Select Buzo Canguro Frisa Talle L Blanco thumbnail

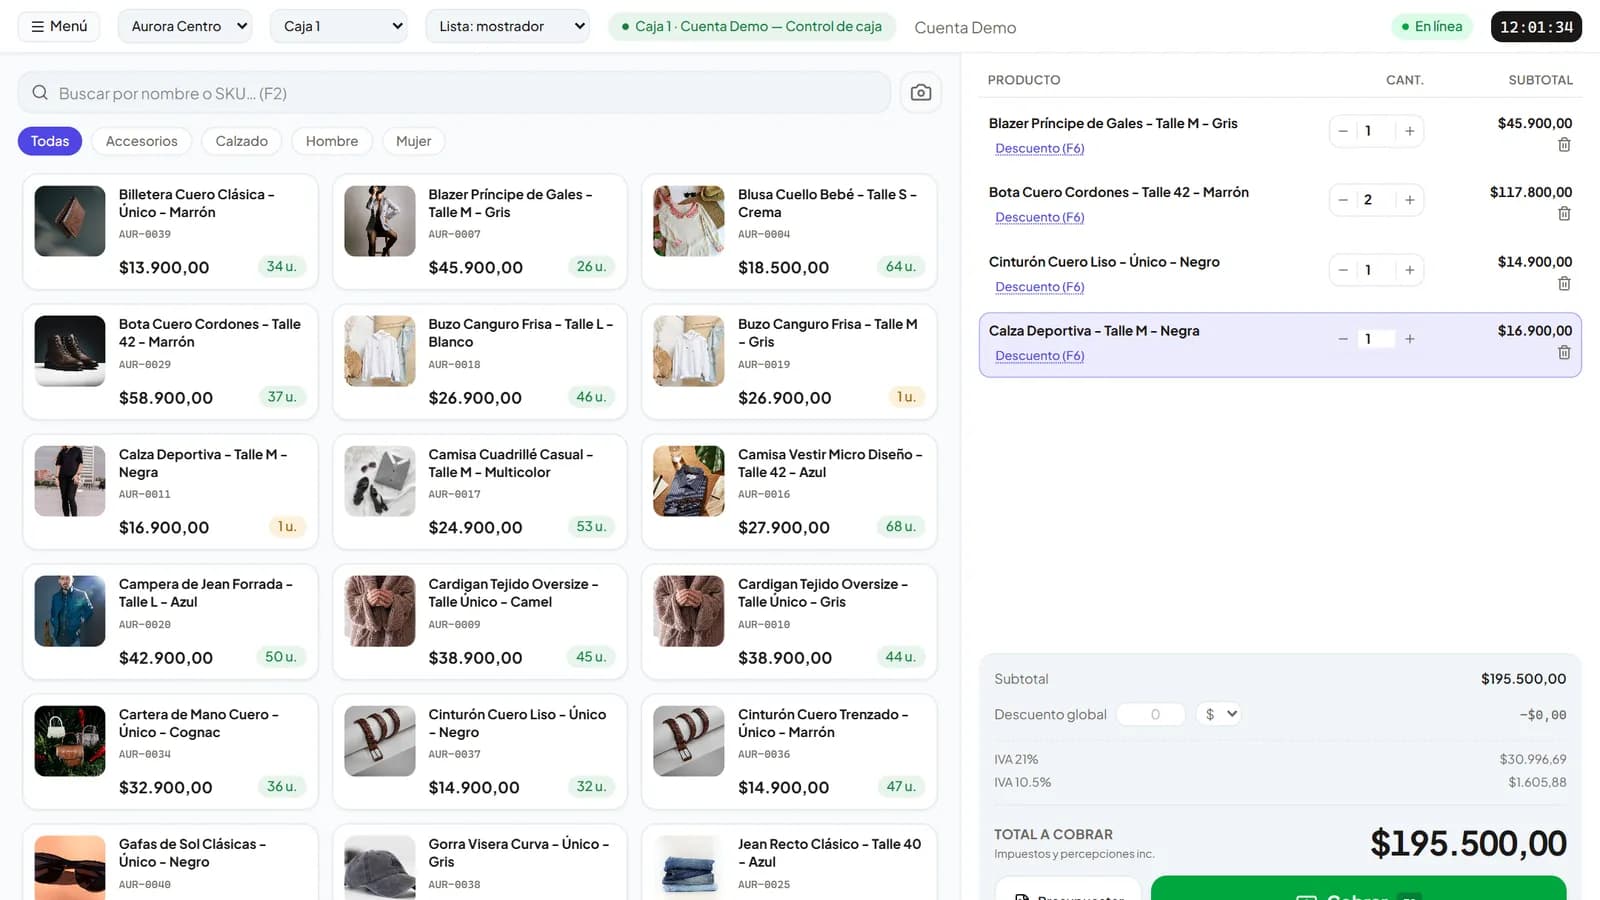point(380,351)
